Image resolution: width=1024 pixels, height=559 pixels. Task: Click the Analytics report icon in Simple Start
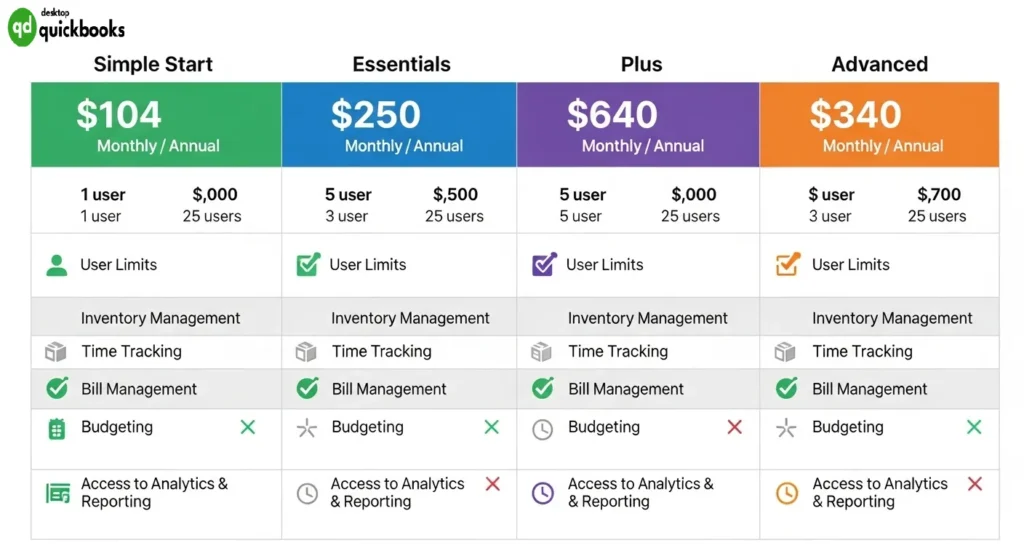pos(58,493)
